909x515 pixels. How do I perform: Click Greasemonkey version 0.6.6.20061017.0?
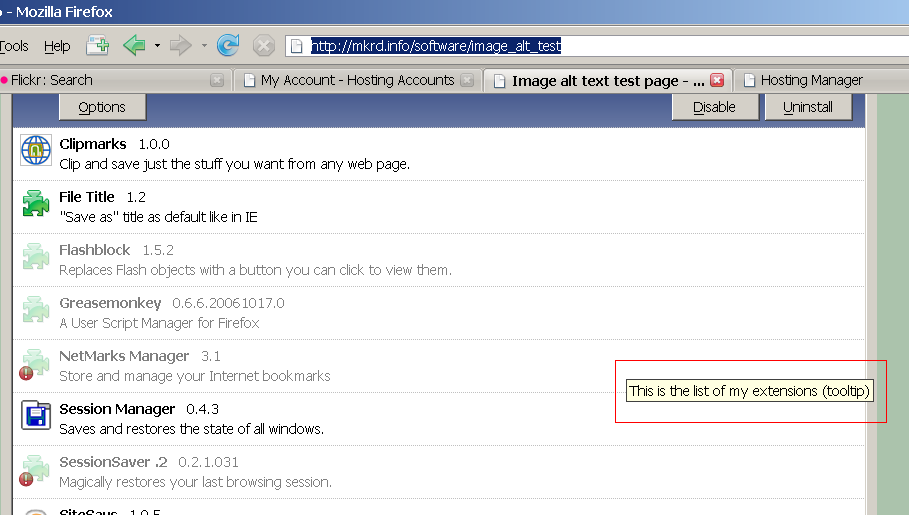228,303
